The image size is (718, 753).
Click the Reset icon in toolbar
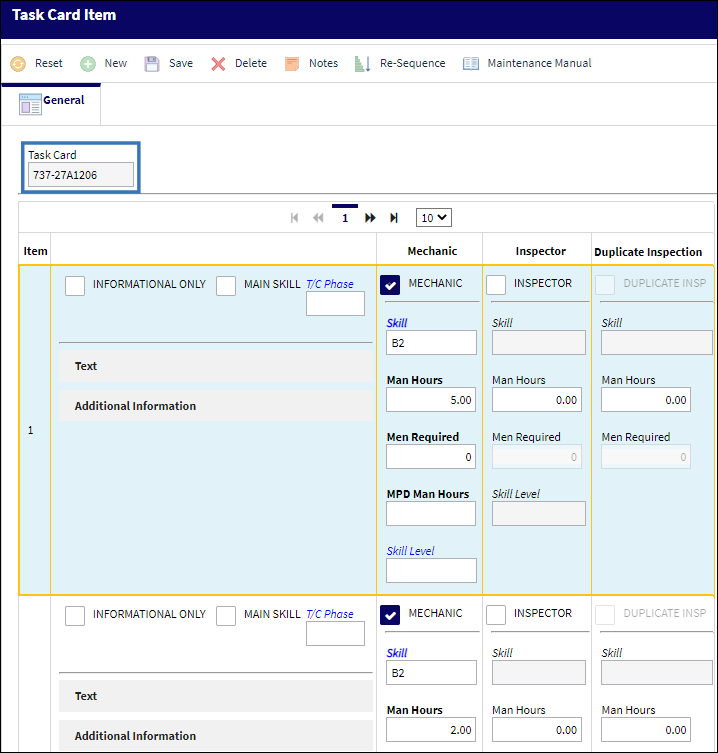click(18, 63)
